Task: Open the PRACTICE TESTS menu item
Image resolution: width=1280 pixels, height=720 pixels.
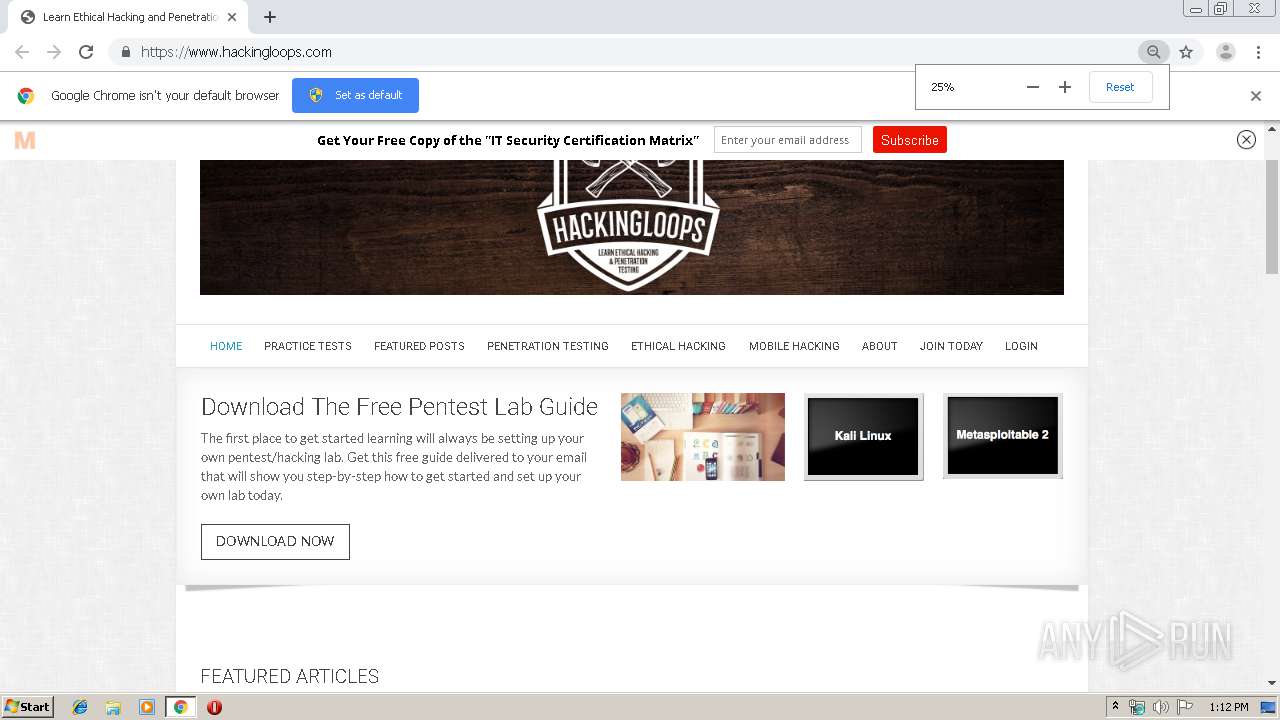Action: (x=308, y=346)
